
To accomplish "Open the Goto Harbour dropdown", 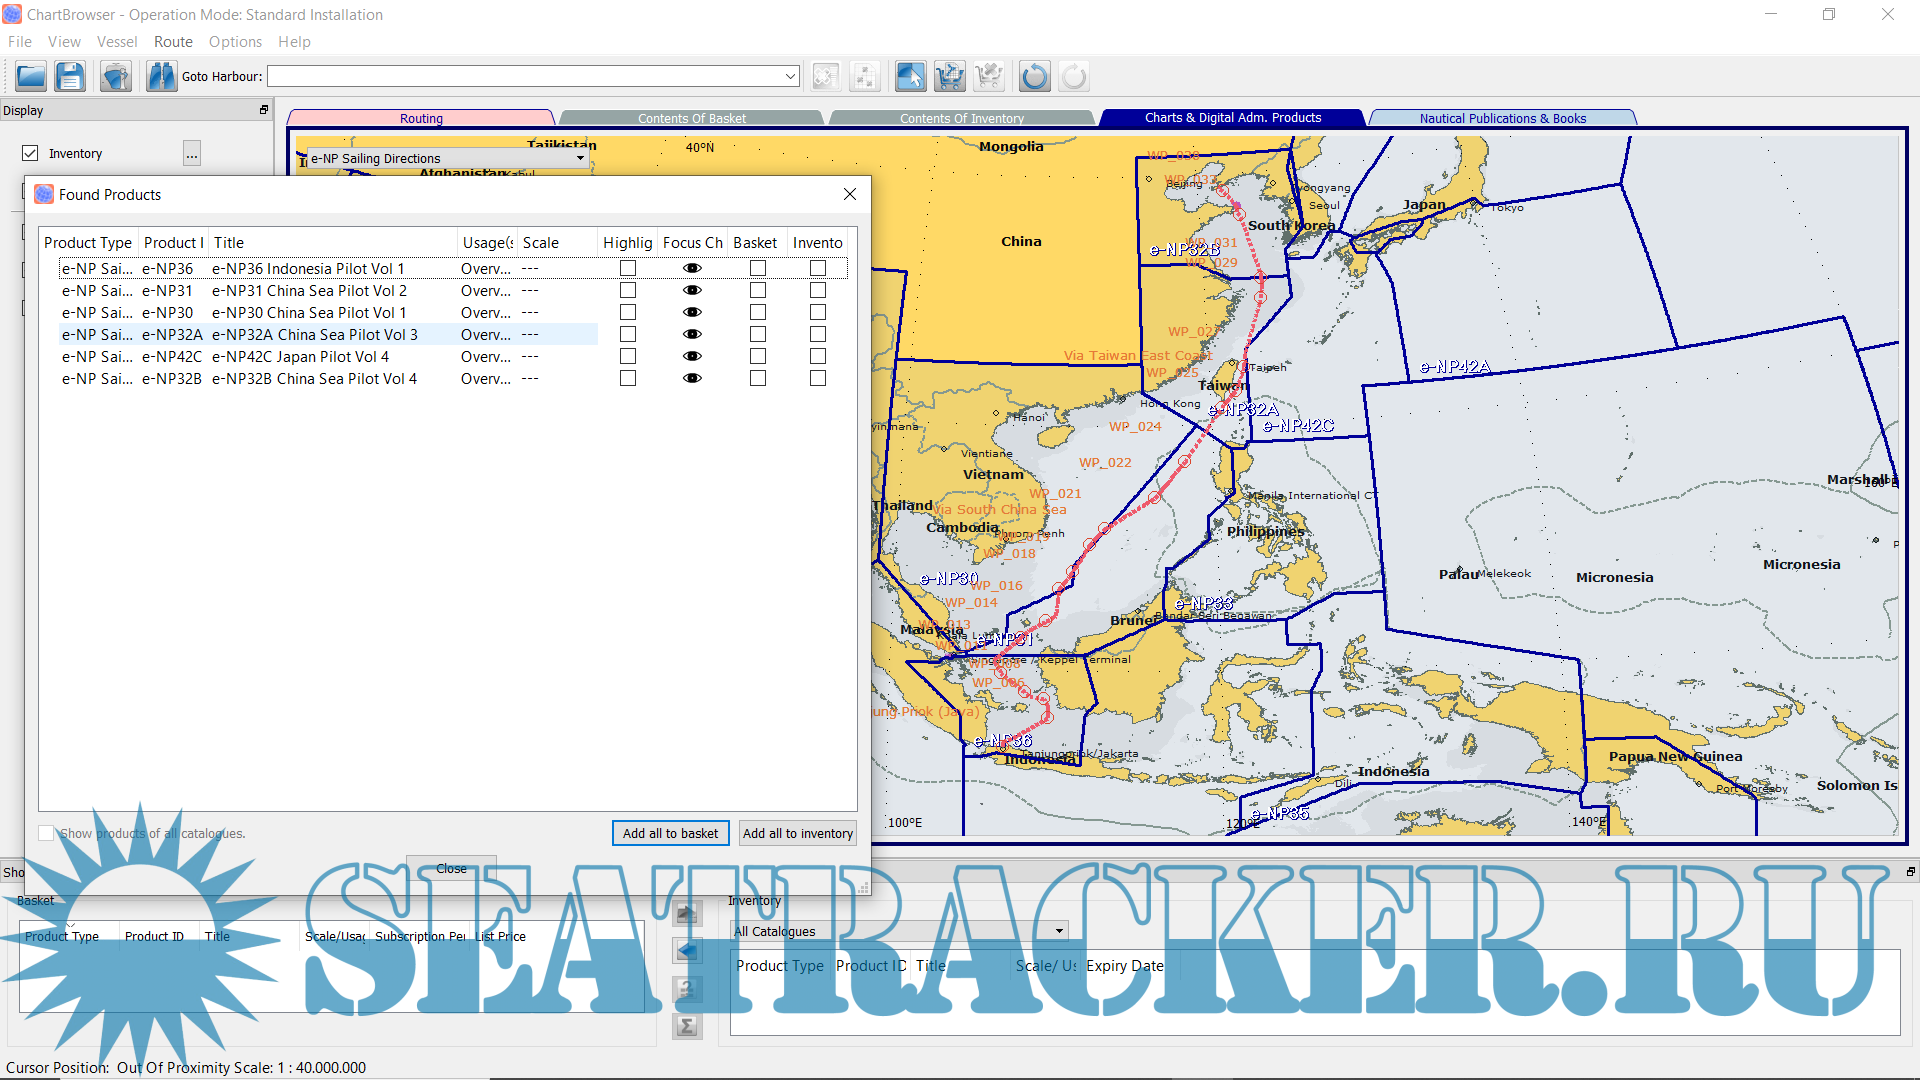I will [x=790, y=76].
